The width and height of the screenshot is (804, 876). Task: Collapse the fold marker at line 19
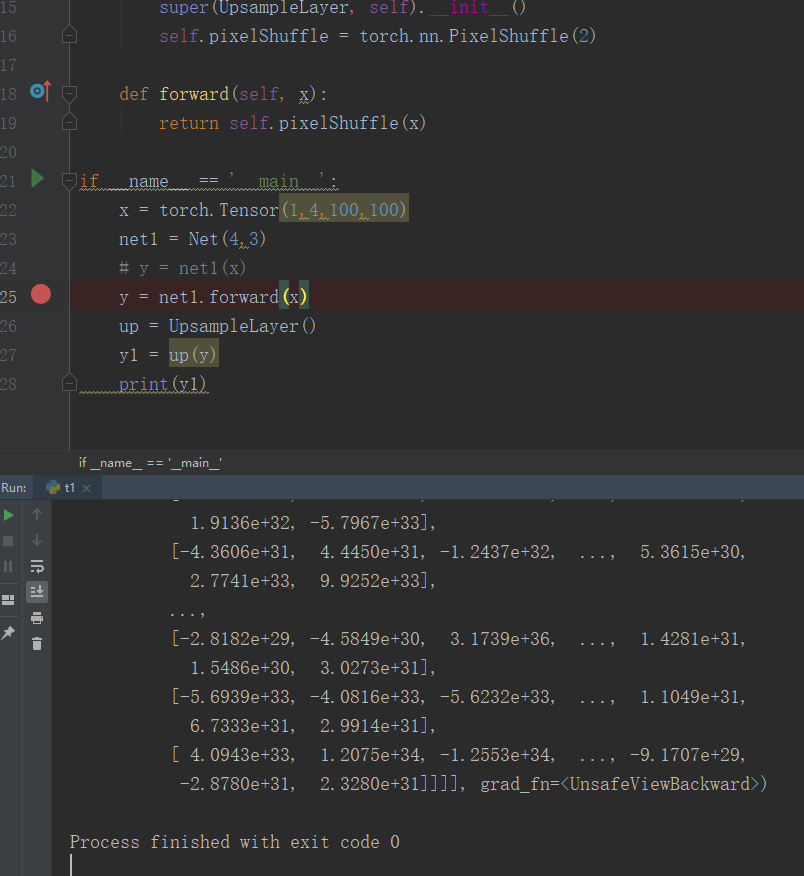(x=69, y=122)
